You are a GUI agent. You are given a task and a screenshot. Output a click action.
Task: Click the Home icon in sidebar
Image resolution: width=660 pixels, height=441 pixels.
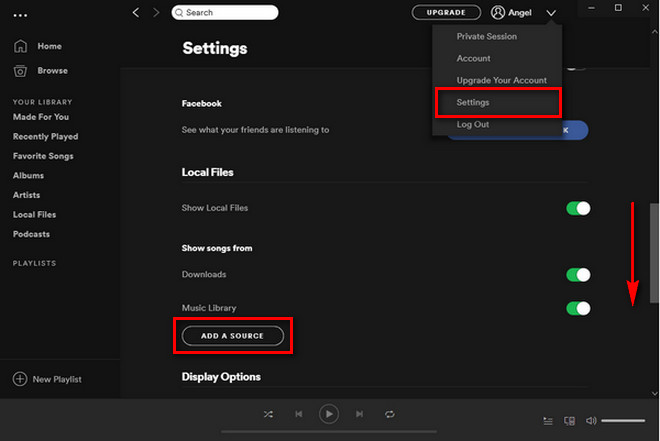20,46
